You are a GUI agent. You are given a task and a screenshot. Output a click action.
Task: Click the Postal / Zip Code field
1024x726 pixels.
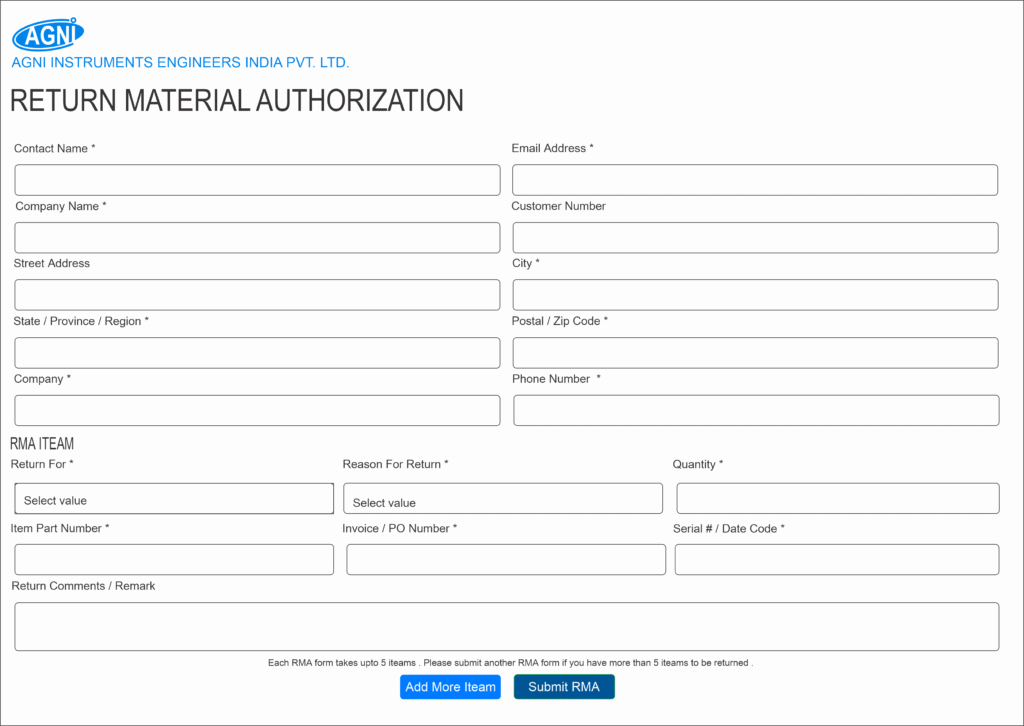click(x=754, y=353)
